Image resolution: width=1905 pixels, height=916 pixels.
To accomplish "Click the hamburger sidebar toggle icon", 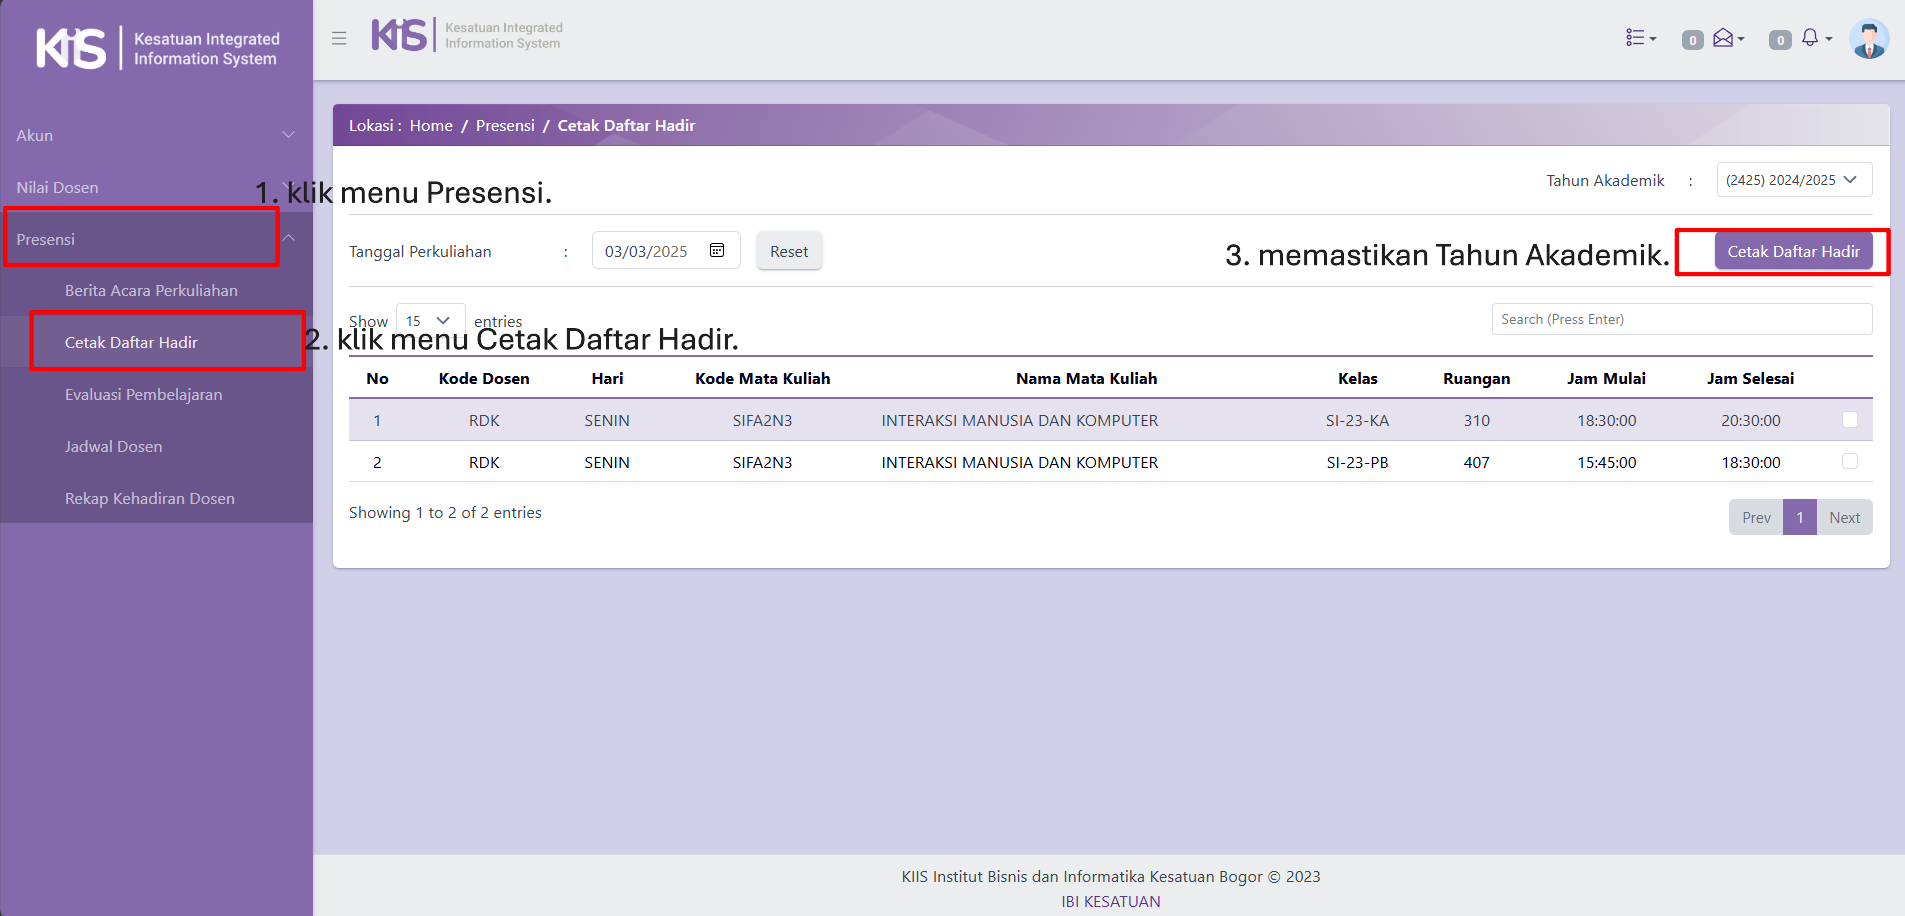I will 339,38.
